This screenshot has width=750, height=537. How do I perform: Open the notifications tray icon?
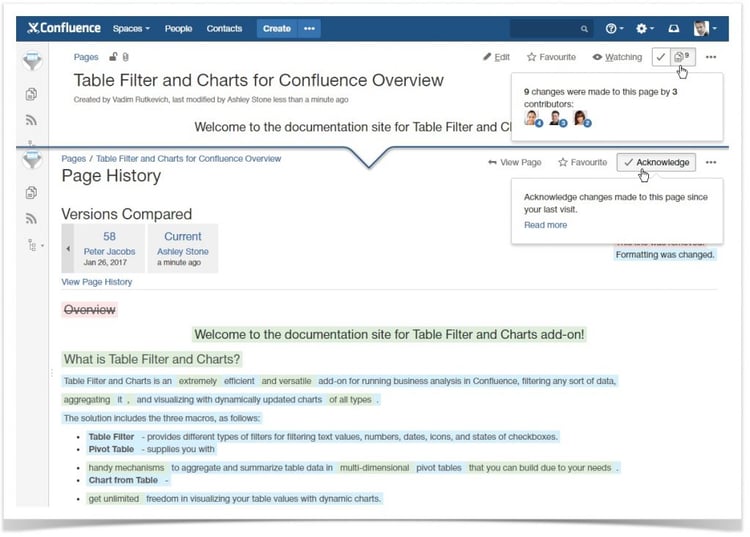pos(674,29)
